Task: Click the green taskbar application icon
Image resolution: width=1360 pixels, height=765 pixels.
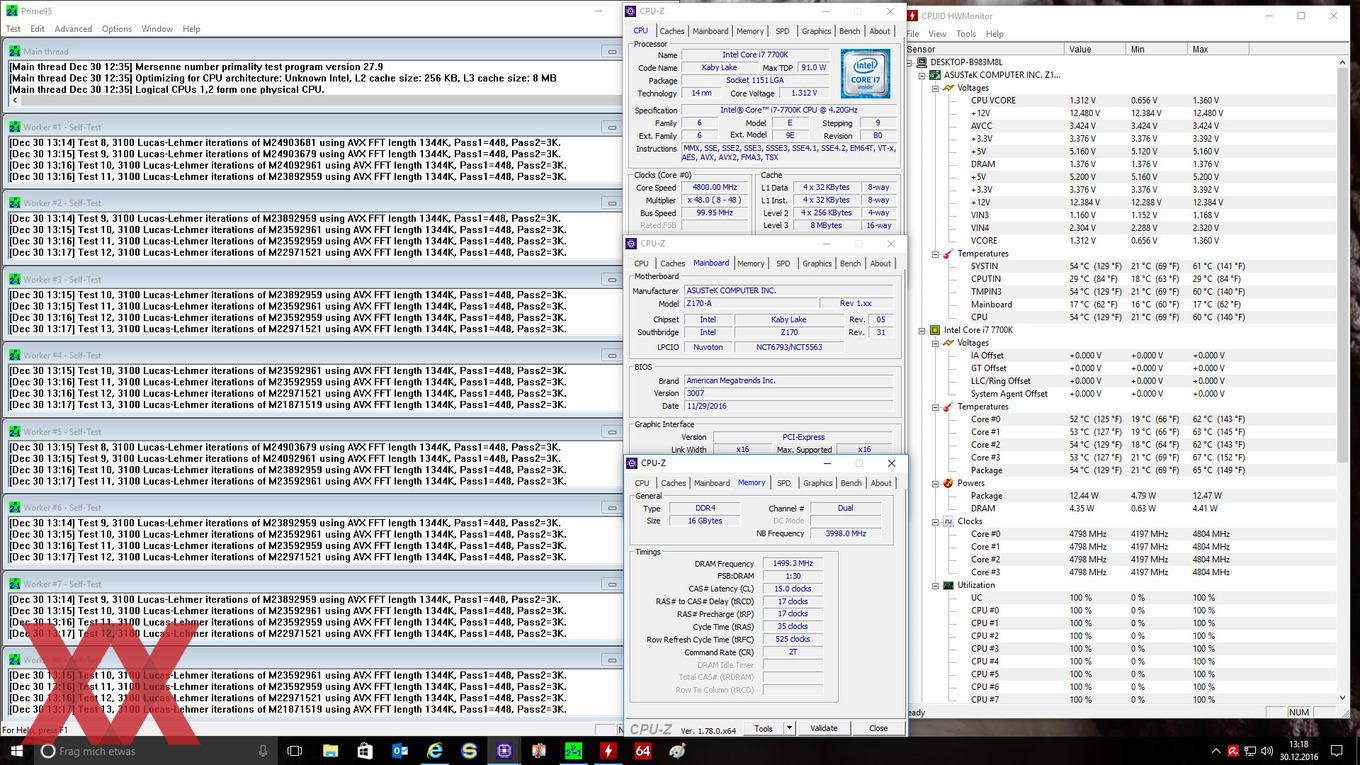Action: pyautogui.click(x=573, y=750)
